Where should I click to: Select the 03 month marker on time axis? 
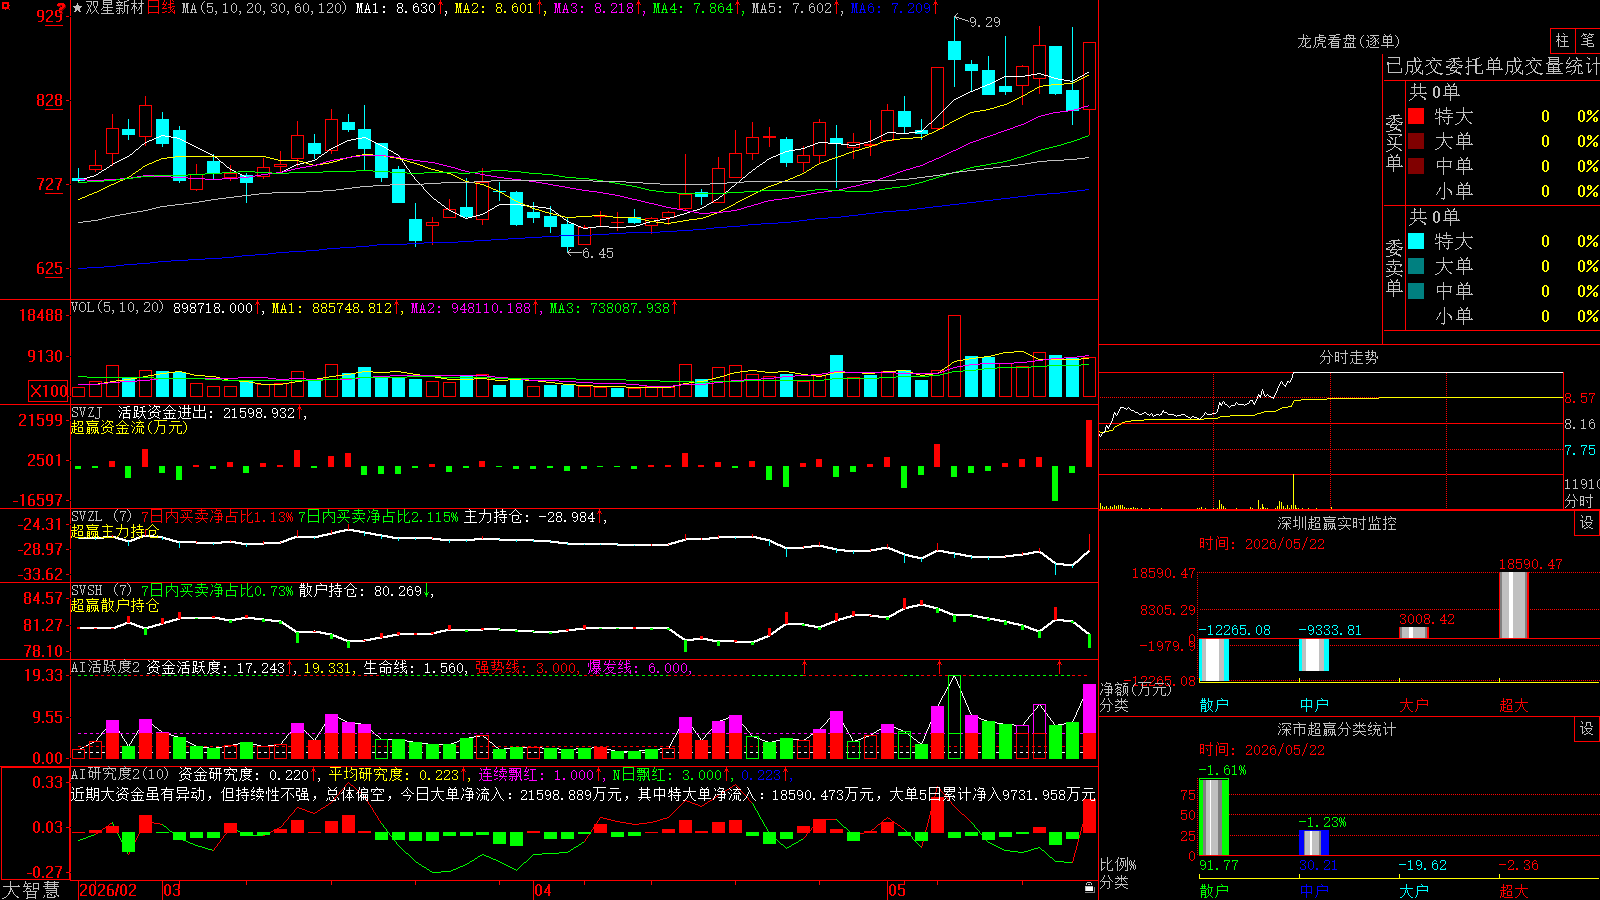172,890
